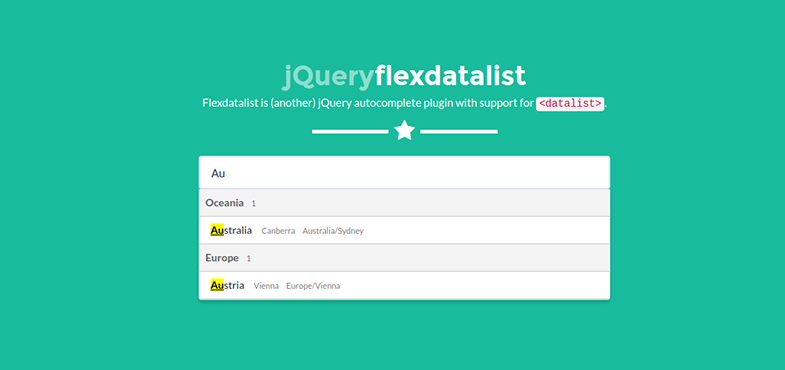Click the <datalist> code tag
Screen dimensions: 785x370
(x=570, y=104)
